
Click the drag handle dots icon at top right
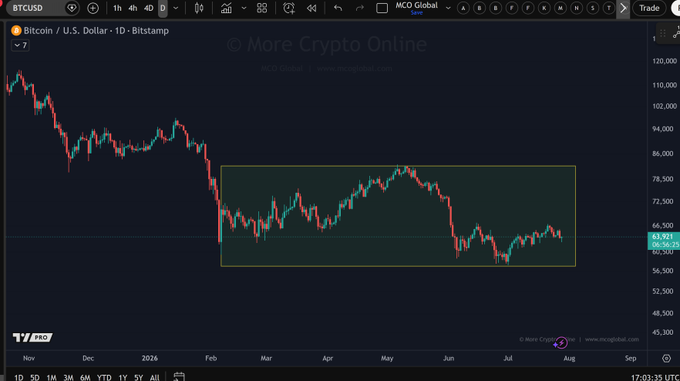(663, 33)
